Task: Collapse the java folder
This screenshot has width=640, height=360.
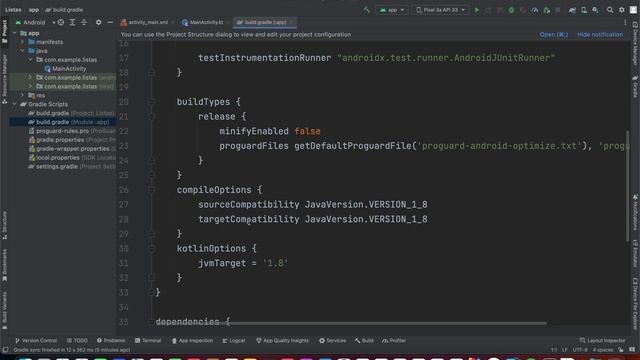Action: 23,51
